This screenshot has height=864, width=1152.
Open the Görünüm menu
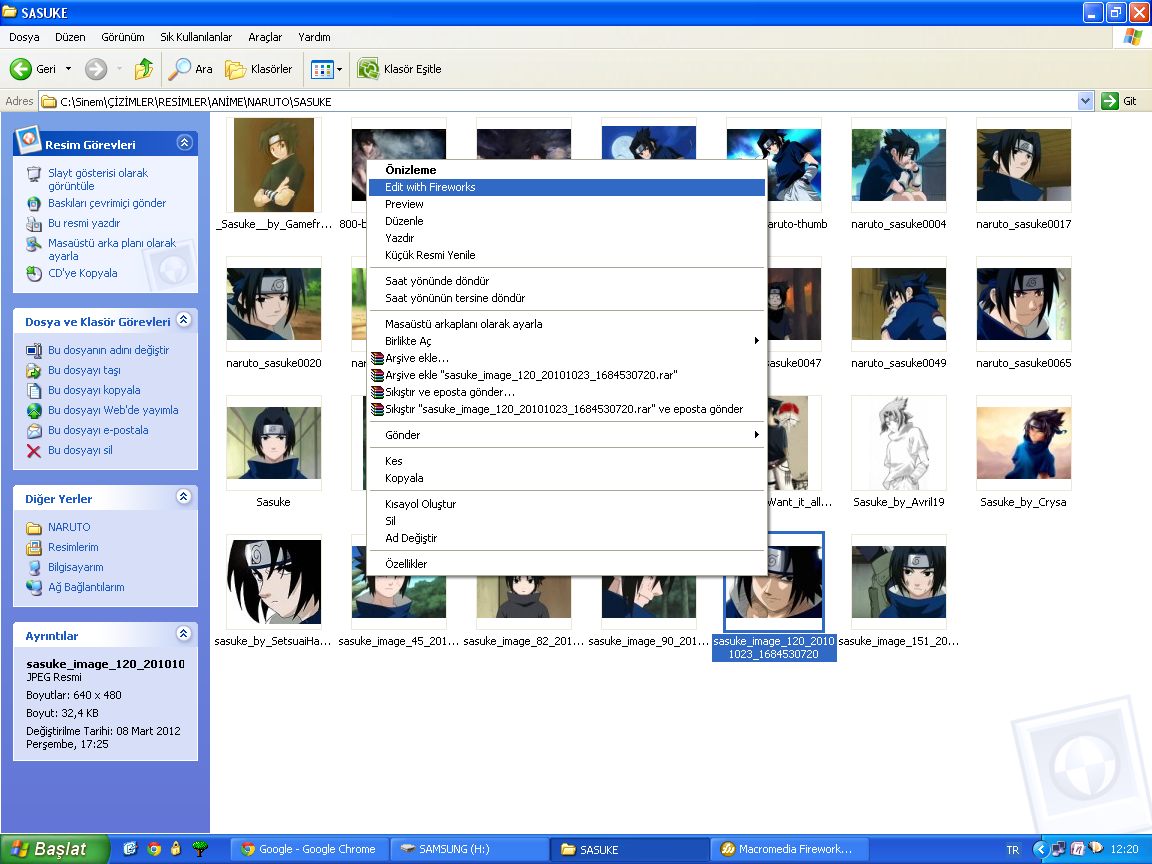click(x=123, y=37)
